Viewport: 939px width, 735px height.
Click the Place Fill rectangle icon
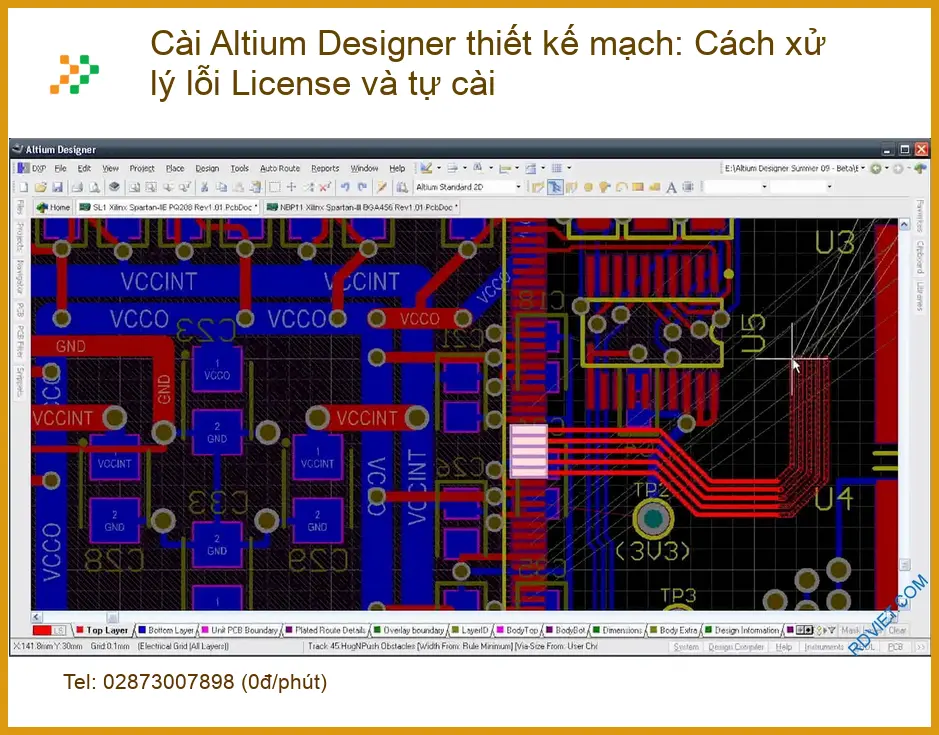coord(638,187)
